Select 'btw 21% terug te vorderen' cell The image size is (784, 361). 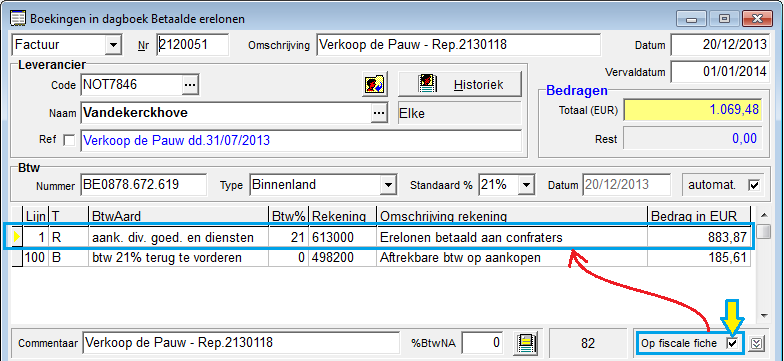click(178, 258)
